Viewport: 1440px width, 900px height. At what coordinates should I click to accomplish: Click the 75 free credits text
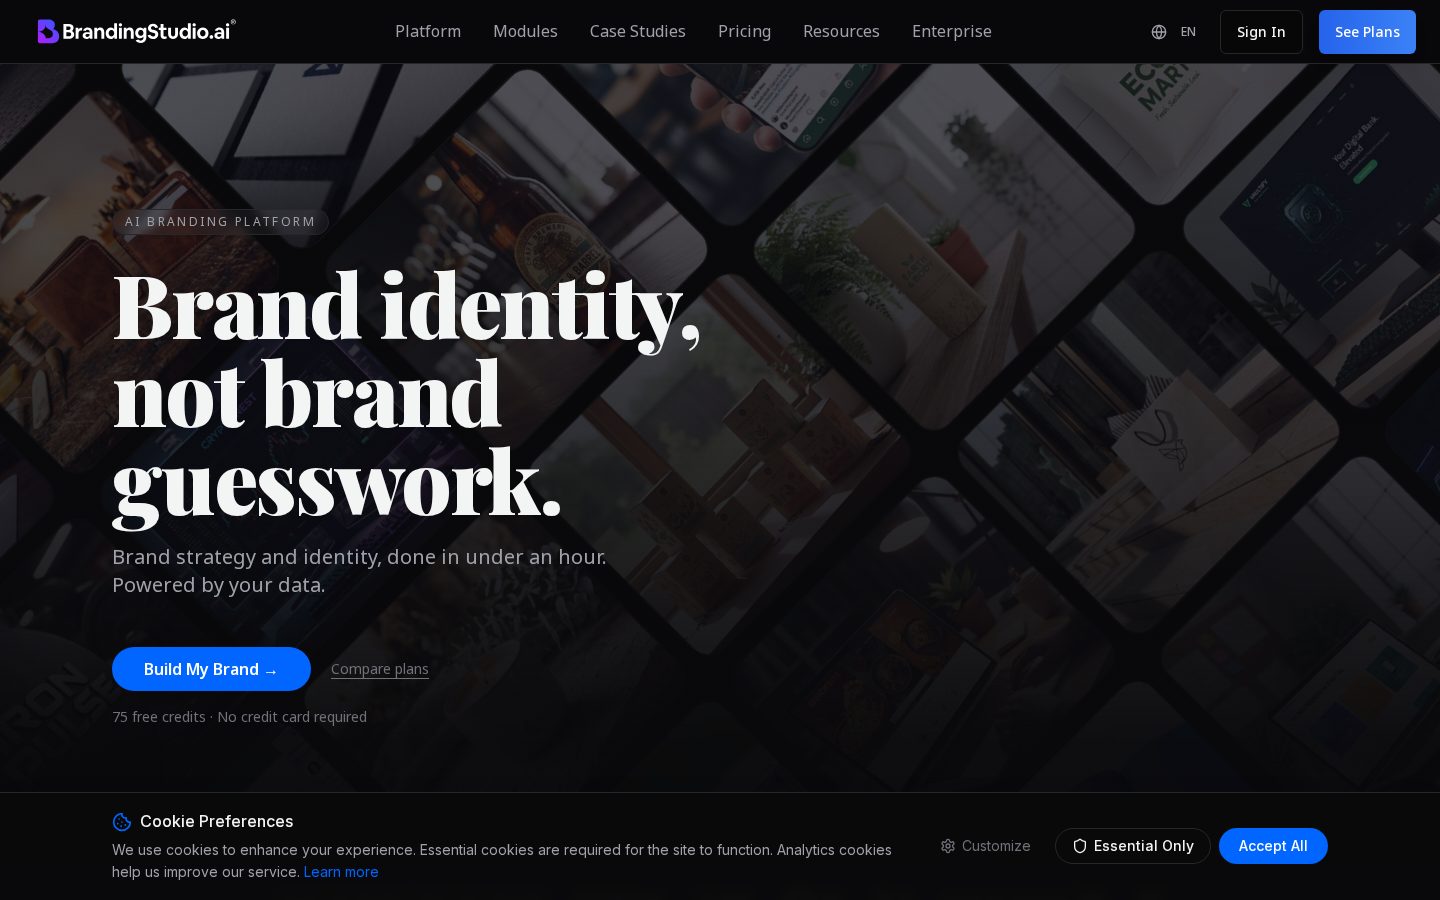pos(159,717)
